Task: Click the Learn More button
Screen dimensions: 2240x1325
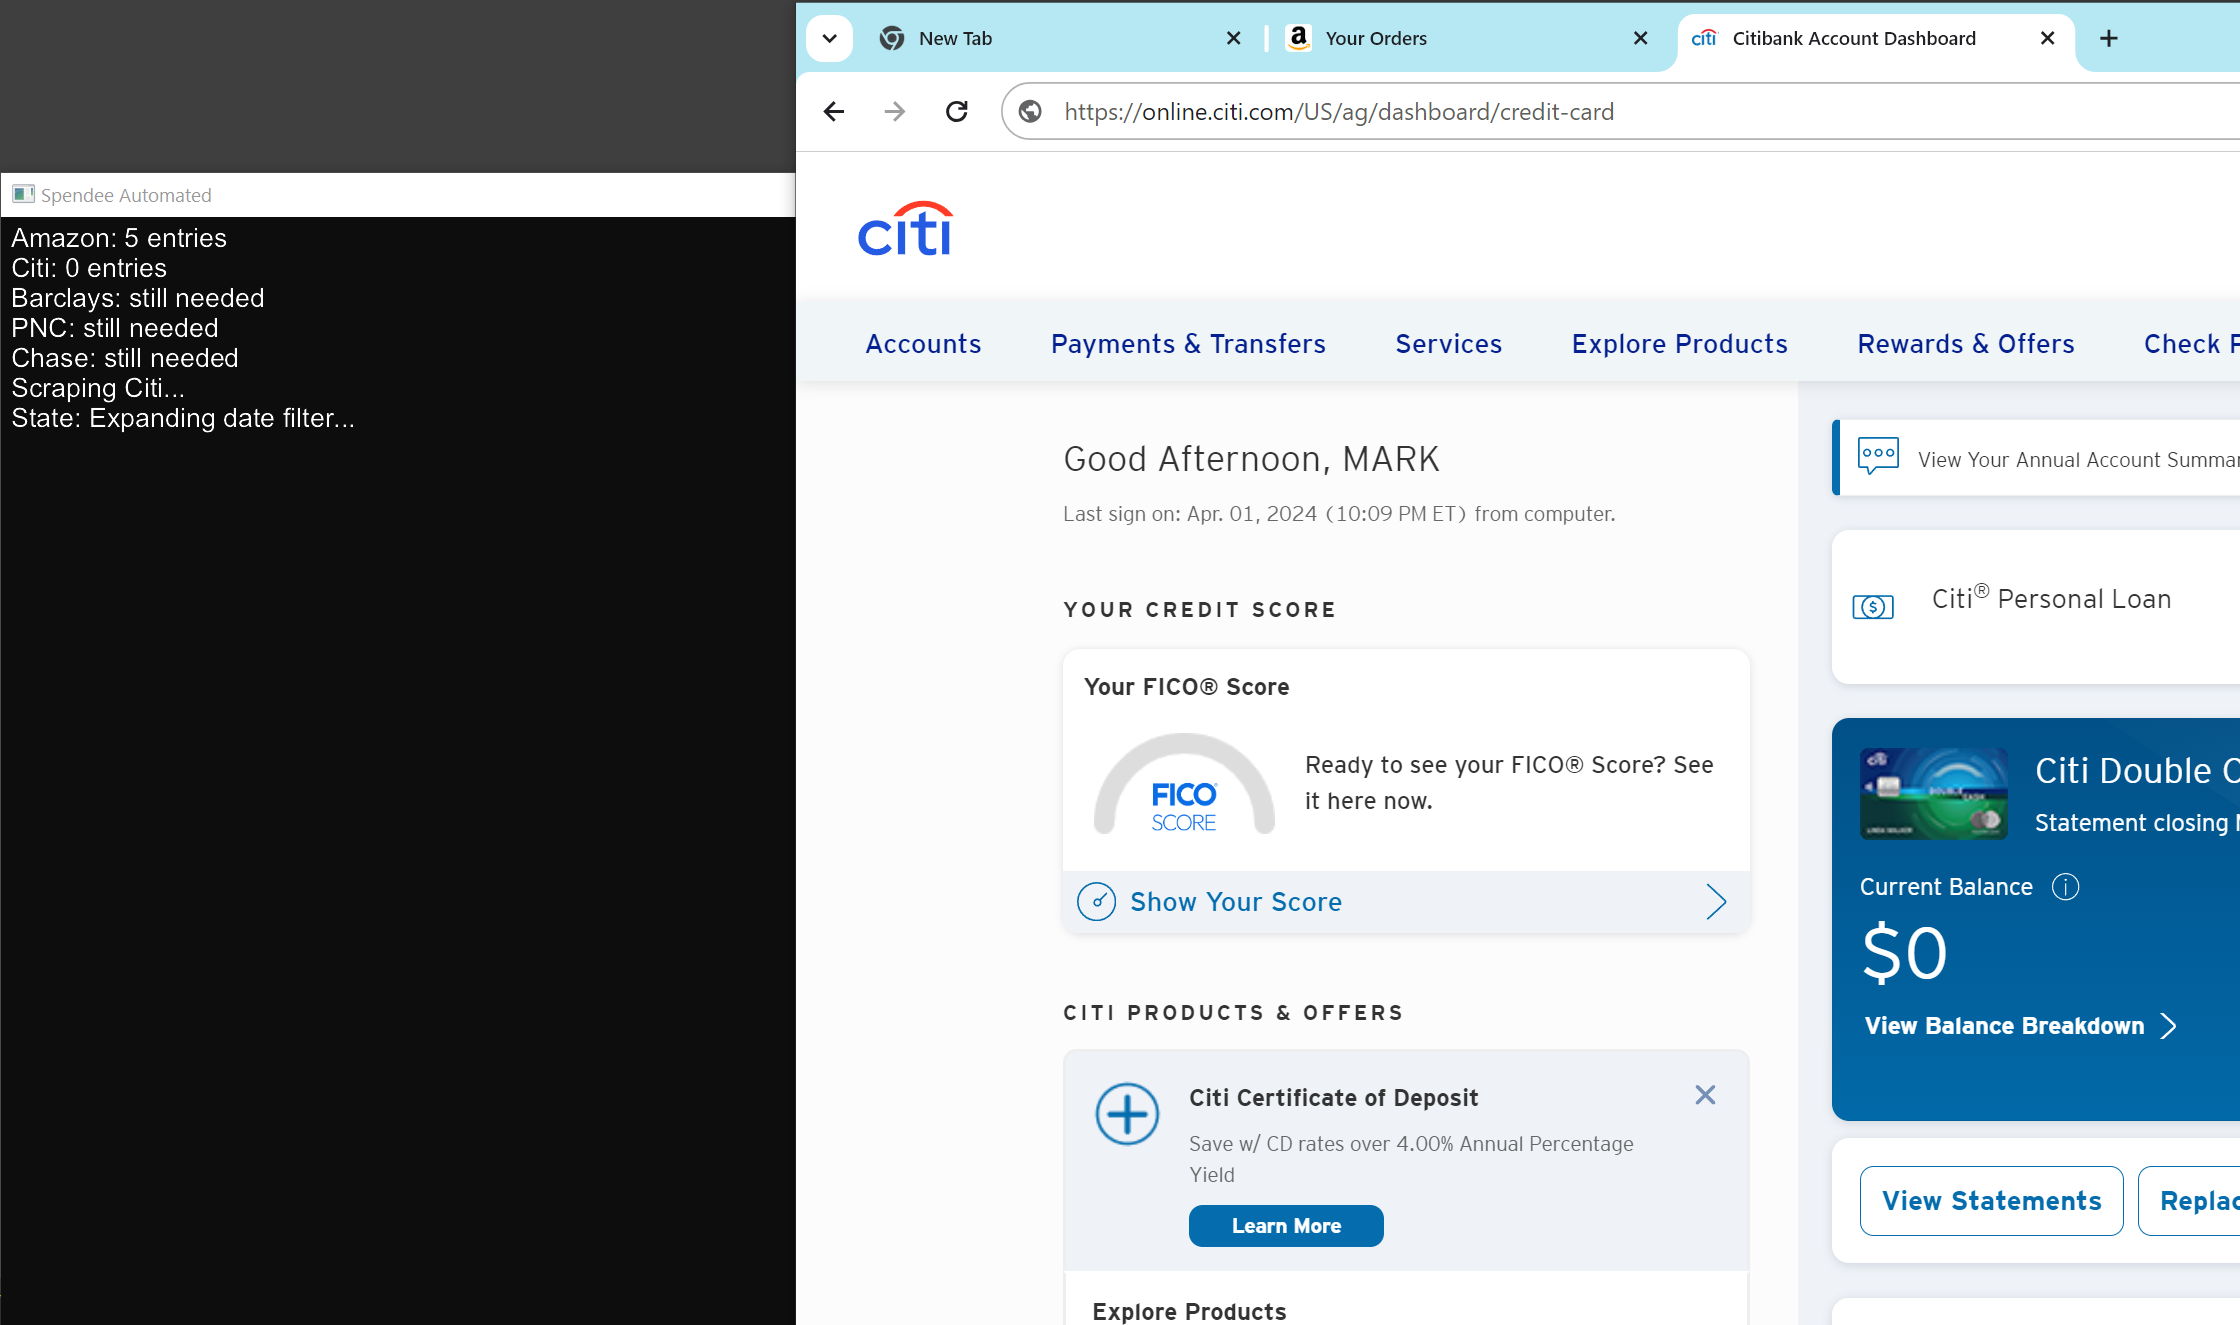Action: point(1286,1226)
